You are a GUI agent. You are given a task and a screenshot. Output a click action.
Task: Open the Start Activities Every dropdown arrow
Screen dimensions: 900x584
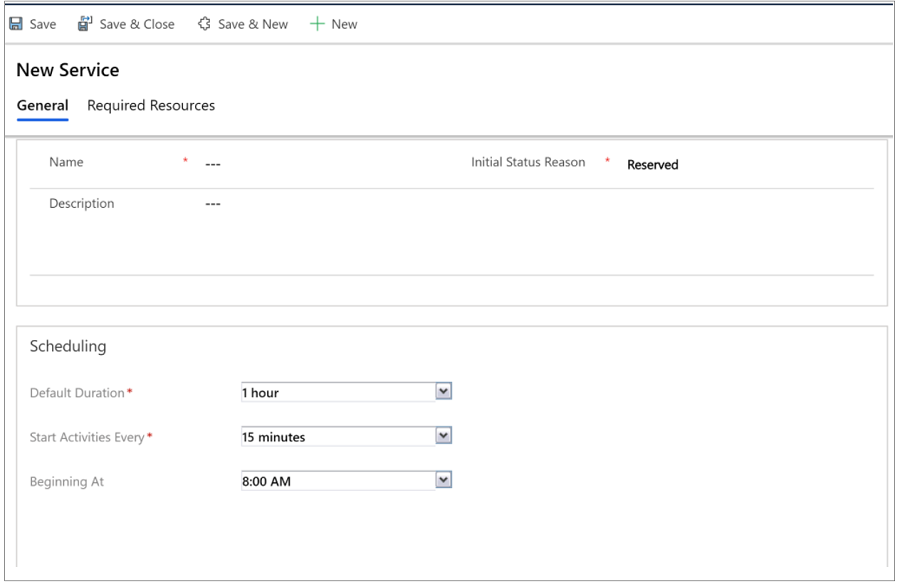coord(443,436)
